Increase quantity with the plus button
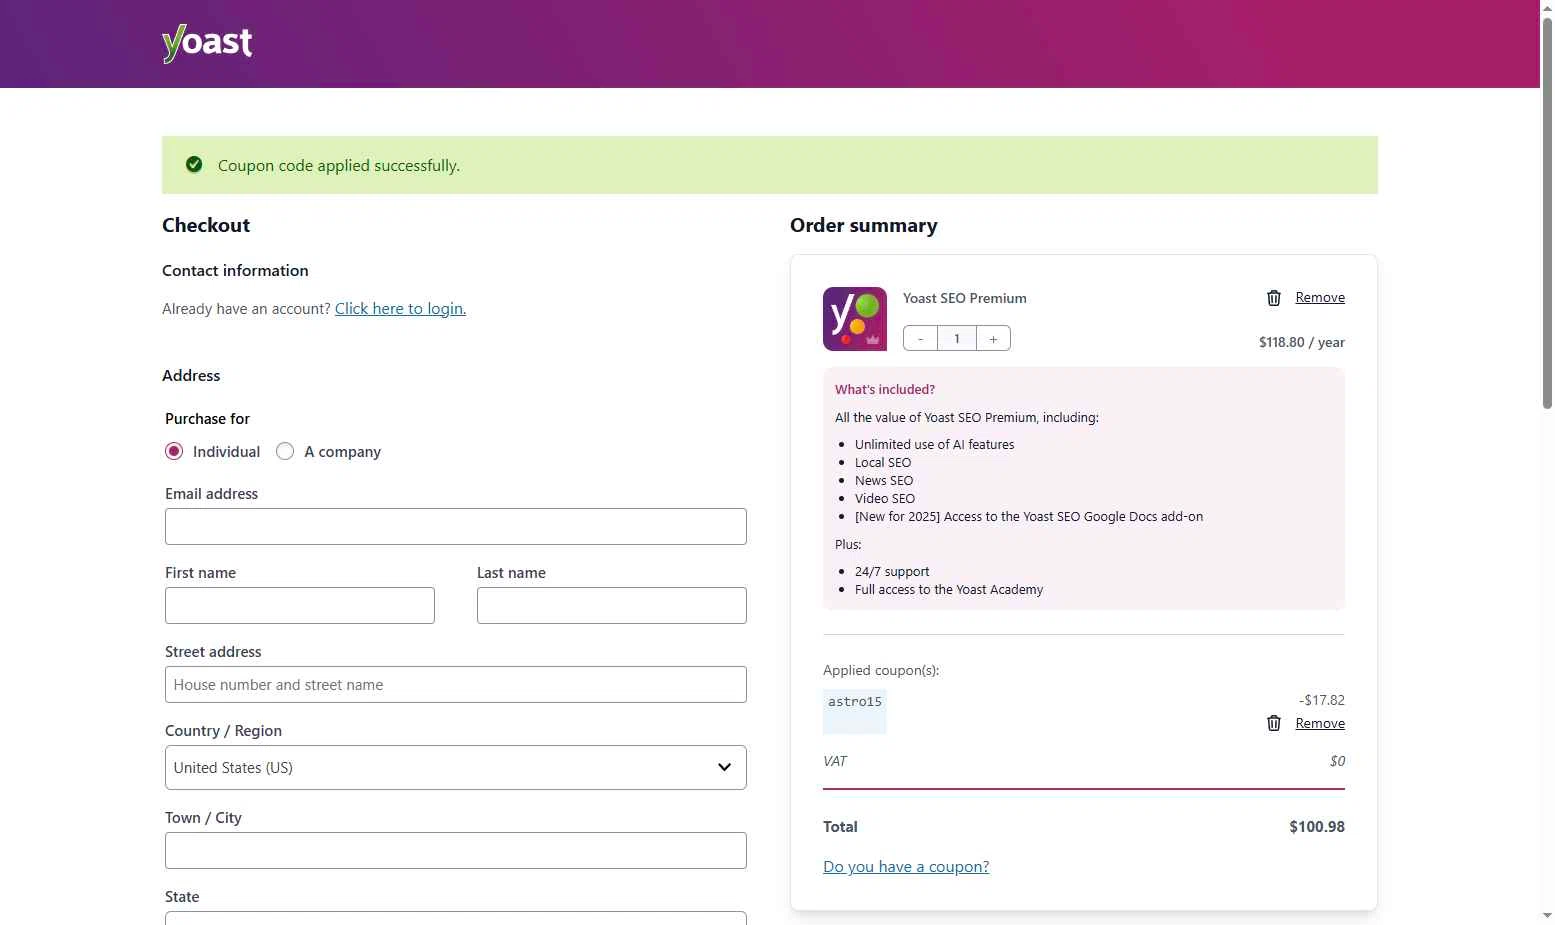Screen dimensions: 1555x925 pyautogui.click(x=993, y=339)
